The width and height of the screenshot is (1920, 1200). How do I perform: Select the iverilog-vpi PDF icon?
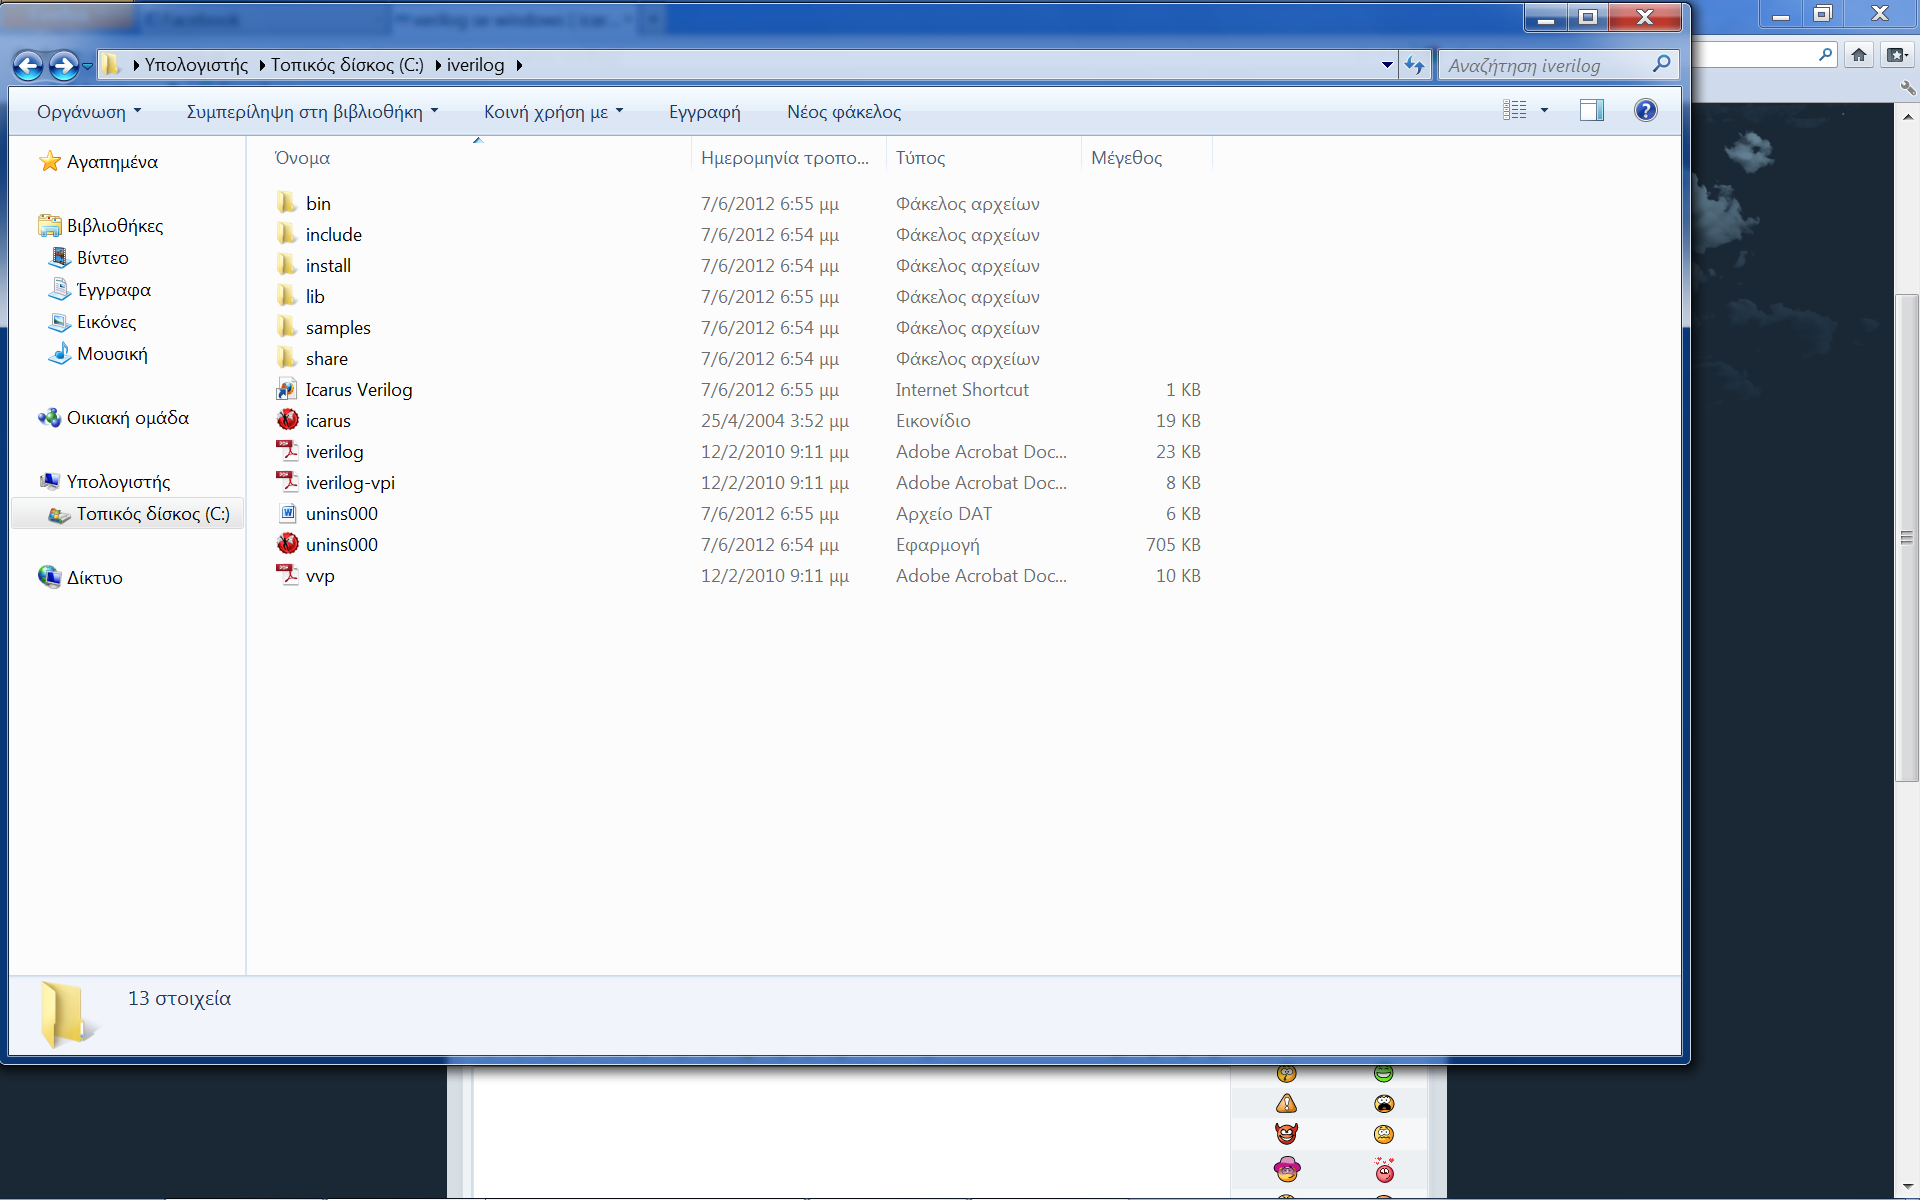tap(287, 482)
